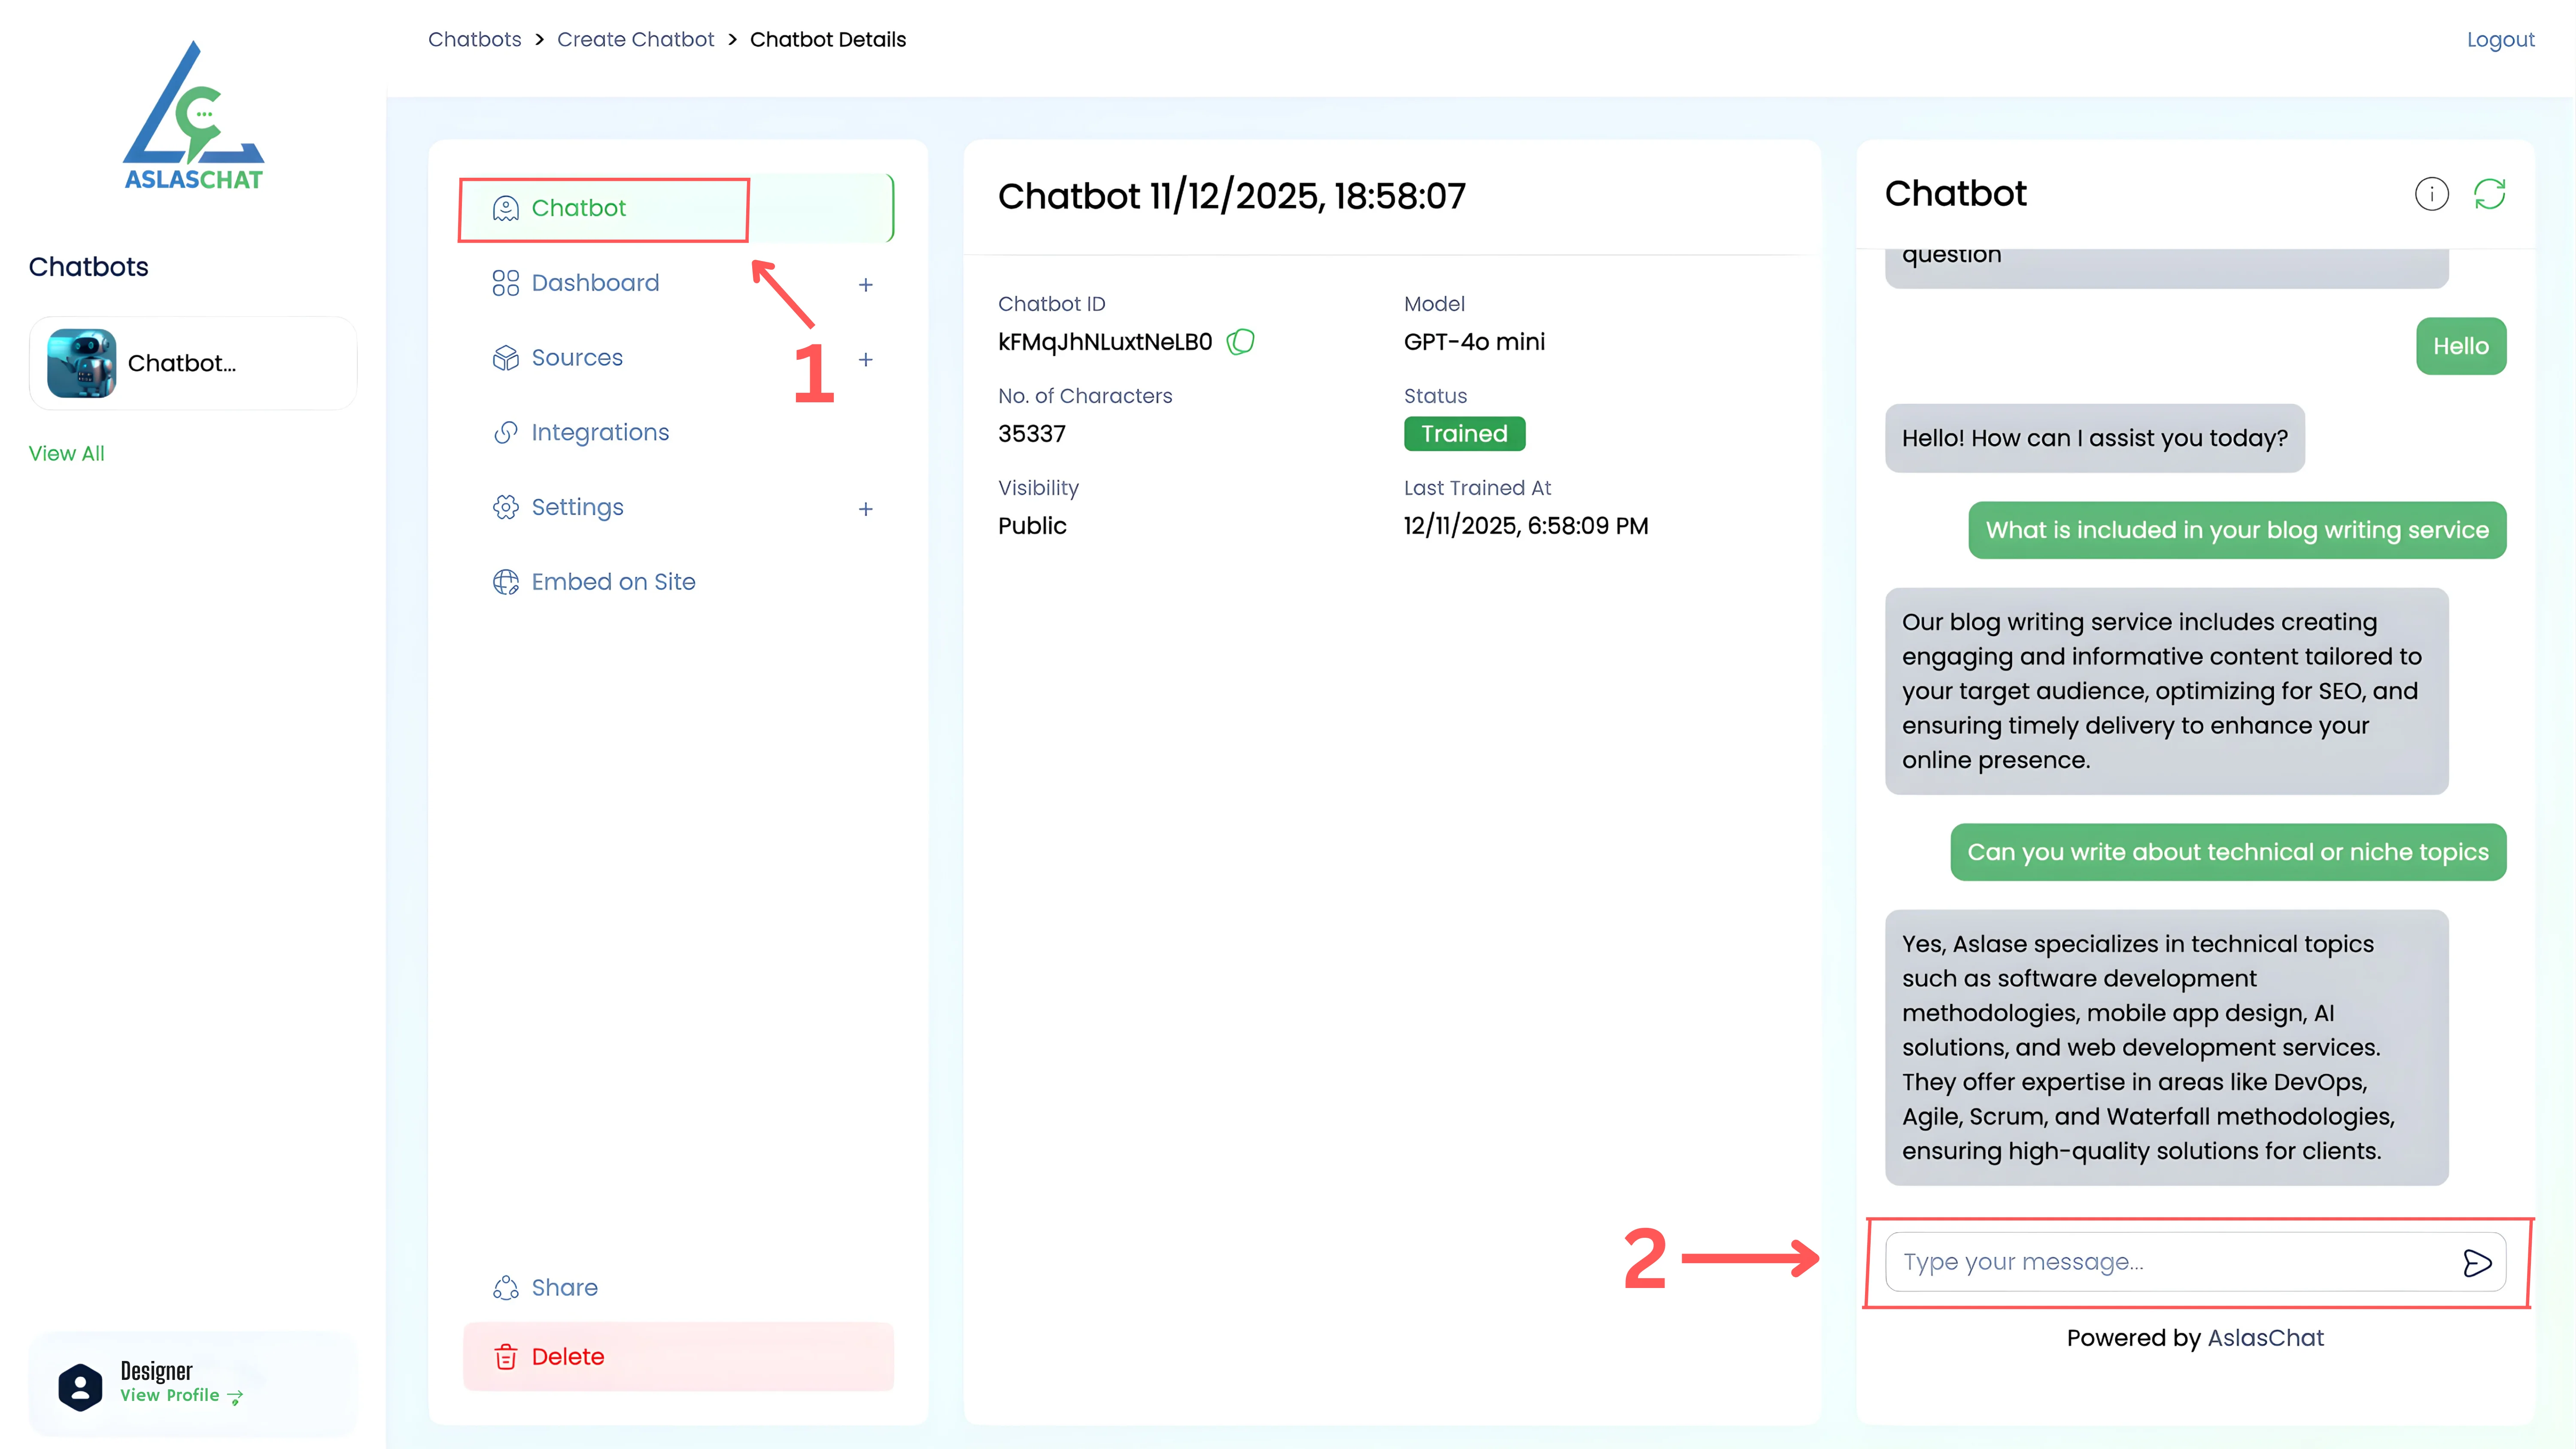2576x1449 pixels.
Task: Select the Chatbot menu item
Action: [x=578, y=208]
